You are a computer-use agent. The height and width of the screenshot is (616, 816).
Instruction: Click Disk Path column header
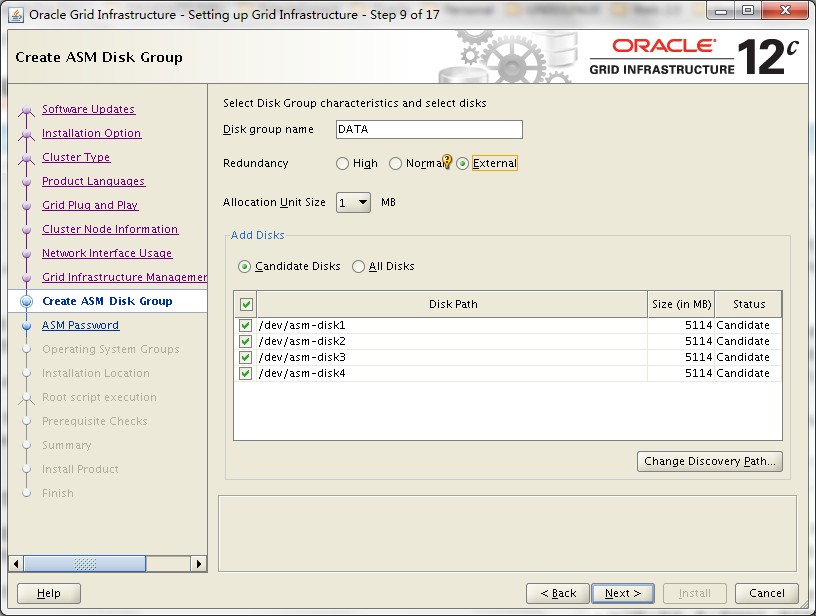[x=453, y=304]
